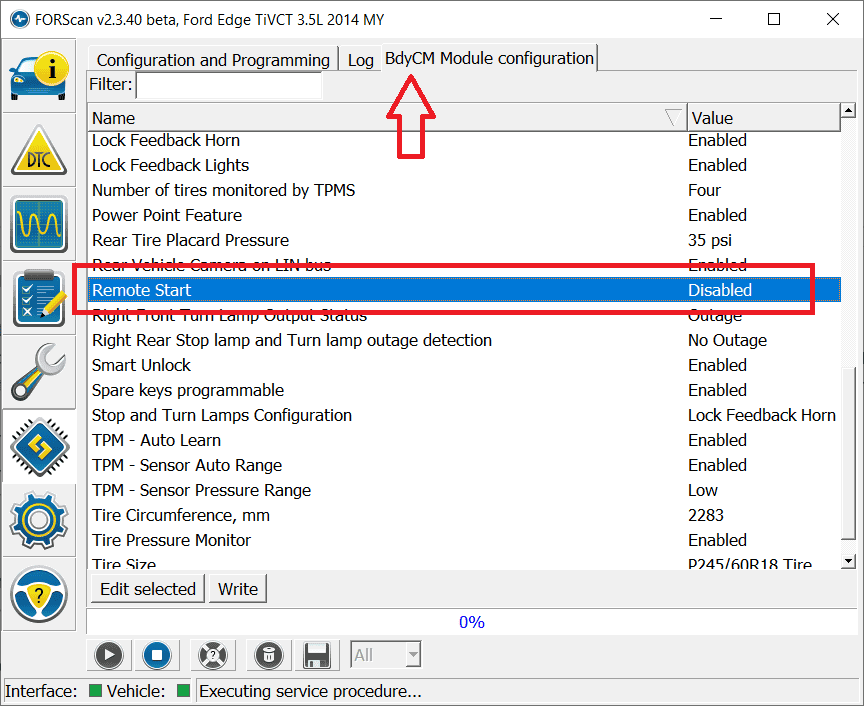Switch to the Log tab
The image size is (864, 706).
(x=360, y=60)
